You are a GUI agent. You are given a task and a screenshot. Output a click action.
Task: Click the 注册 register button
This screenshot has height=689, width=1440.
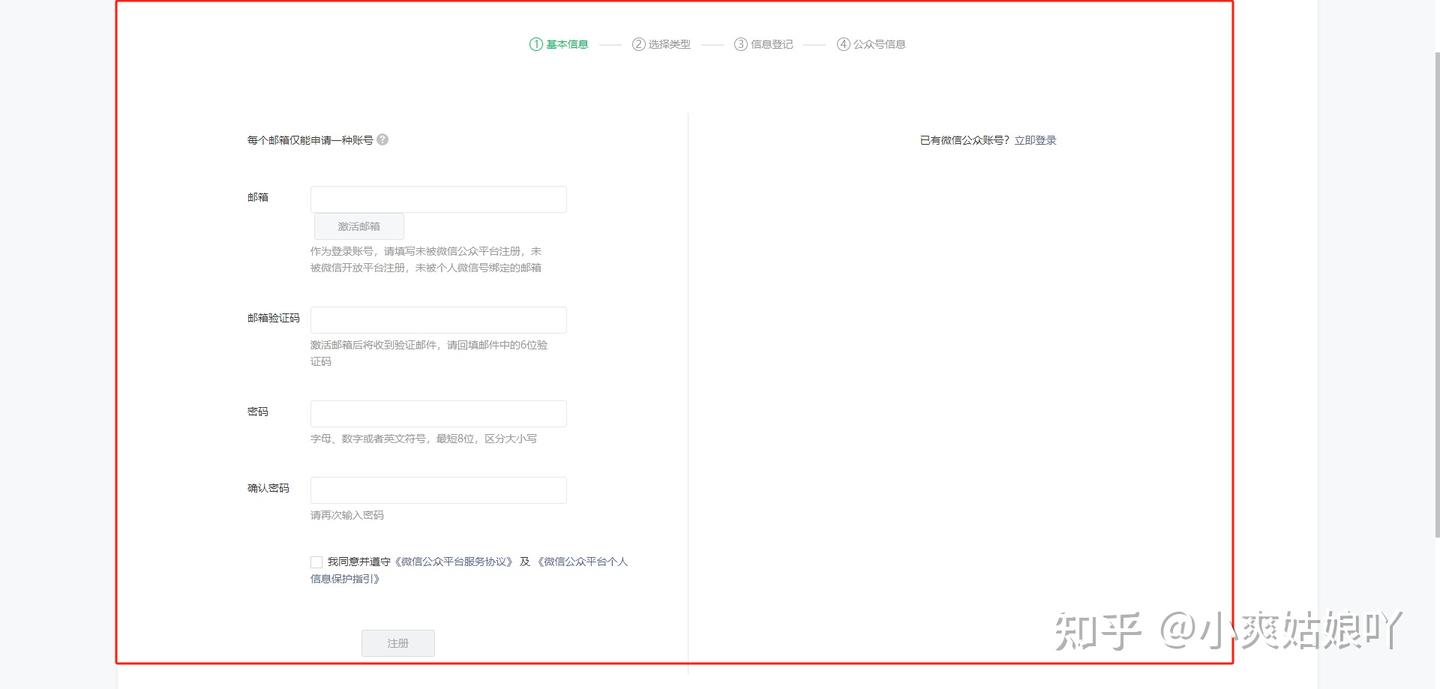click(x=398, y=643)
